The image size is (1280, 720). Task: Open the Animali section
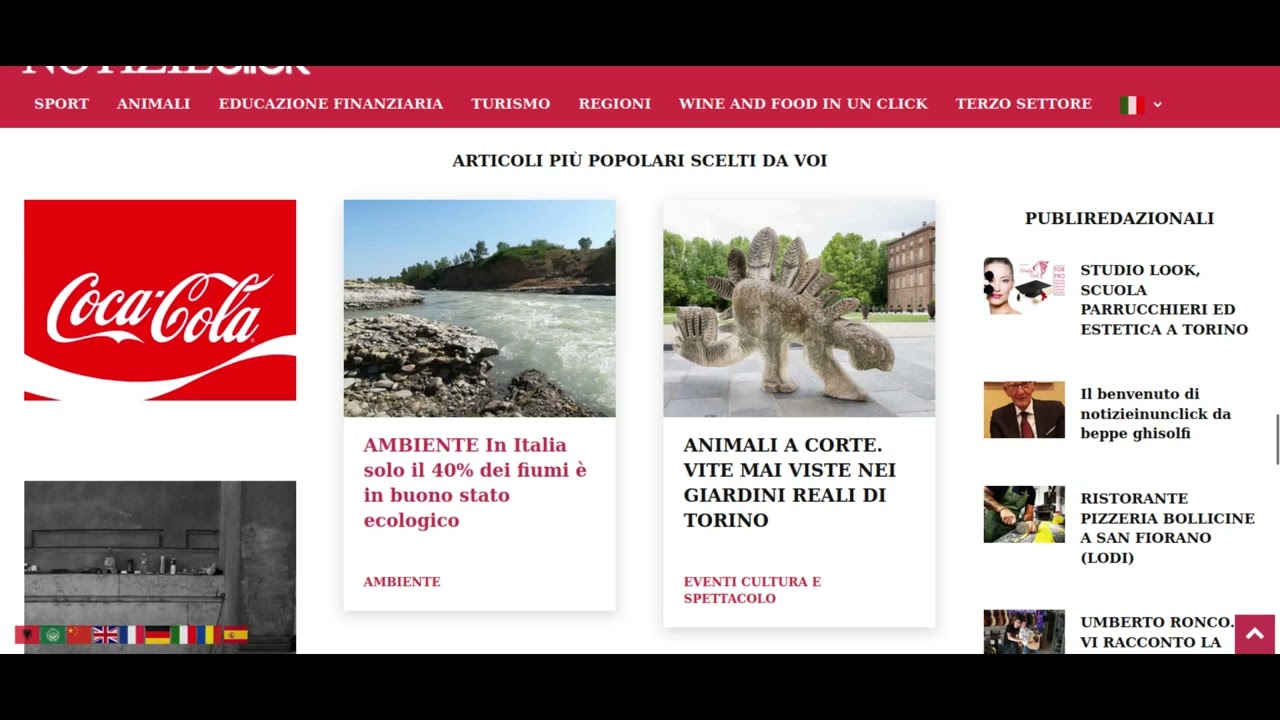coord(153,104)
